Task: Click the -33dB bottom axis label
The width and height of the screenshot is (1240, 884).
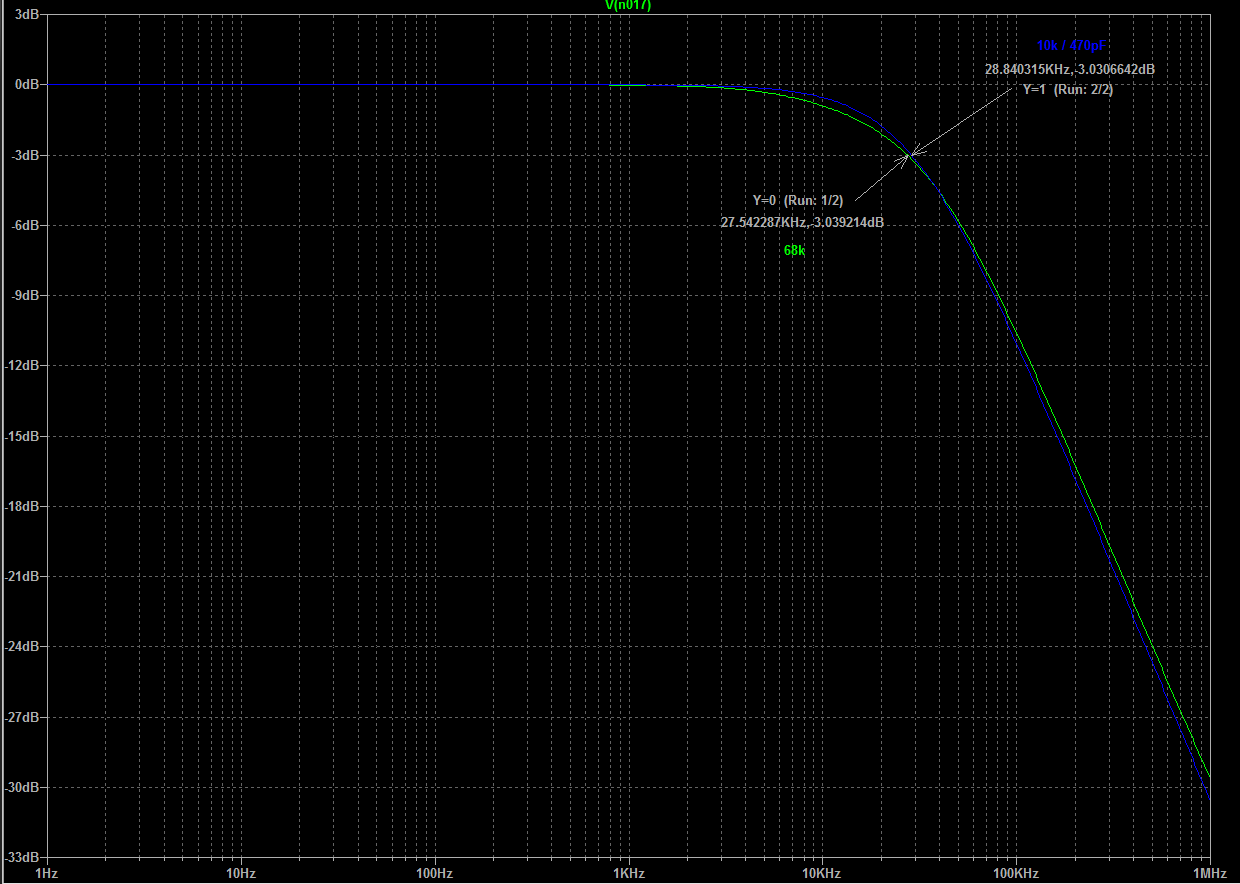Action: point(22,857)
